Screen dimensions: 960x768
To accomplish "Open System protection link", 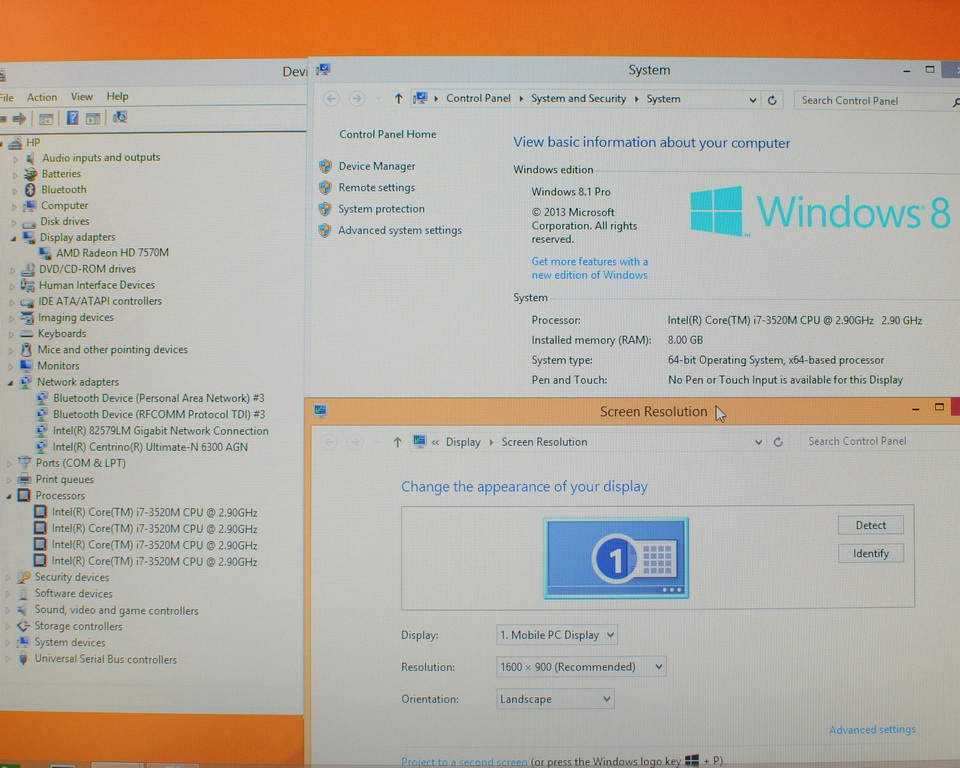I will click(x=381, y=209).
